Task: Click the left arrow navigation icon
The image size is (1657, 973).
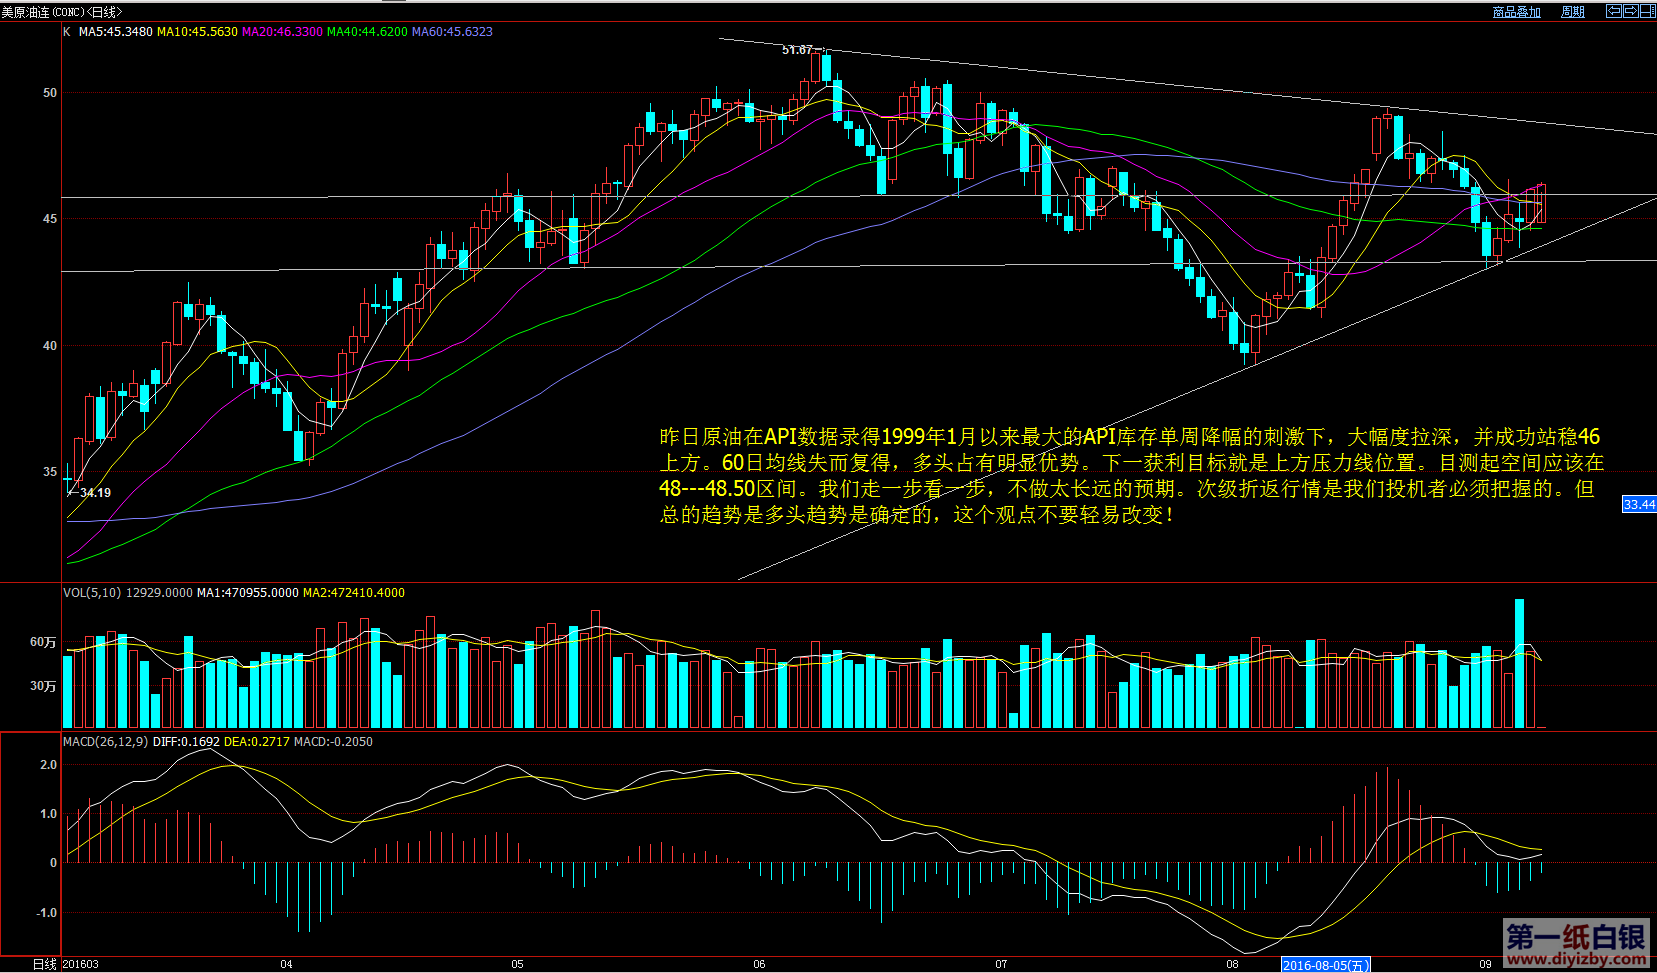Action: (1613, 11)
